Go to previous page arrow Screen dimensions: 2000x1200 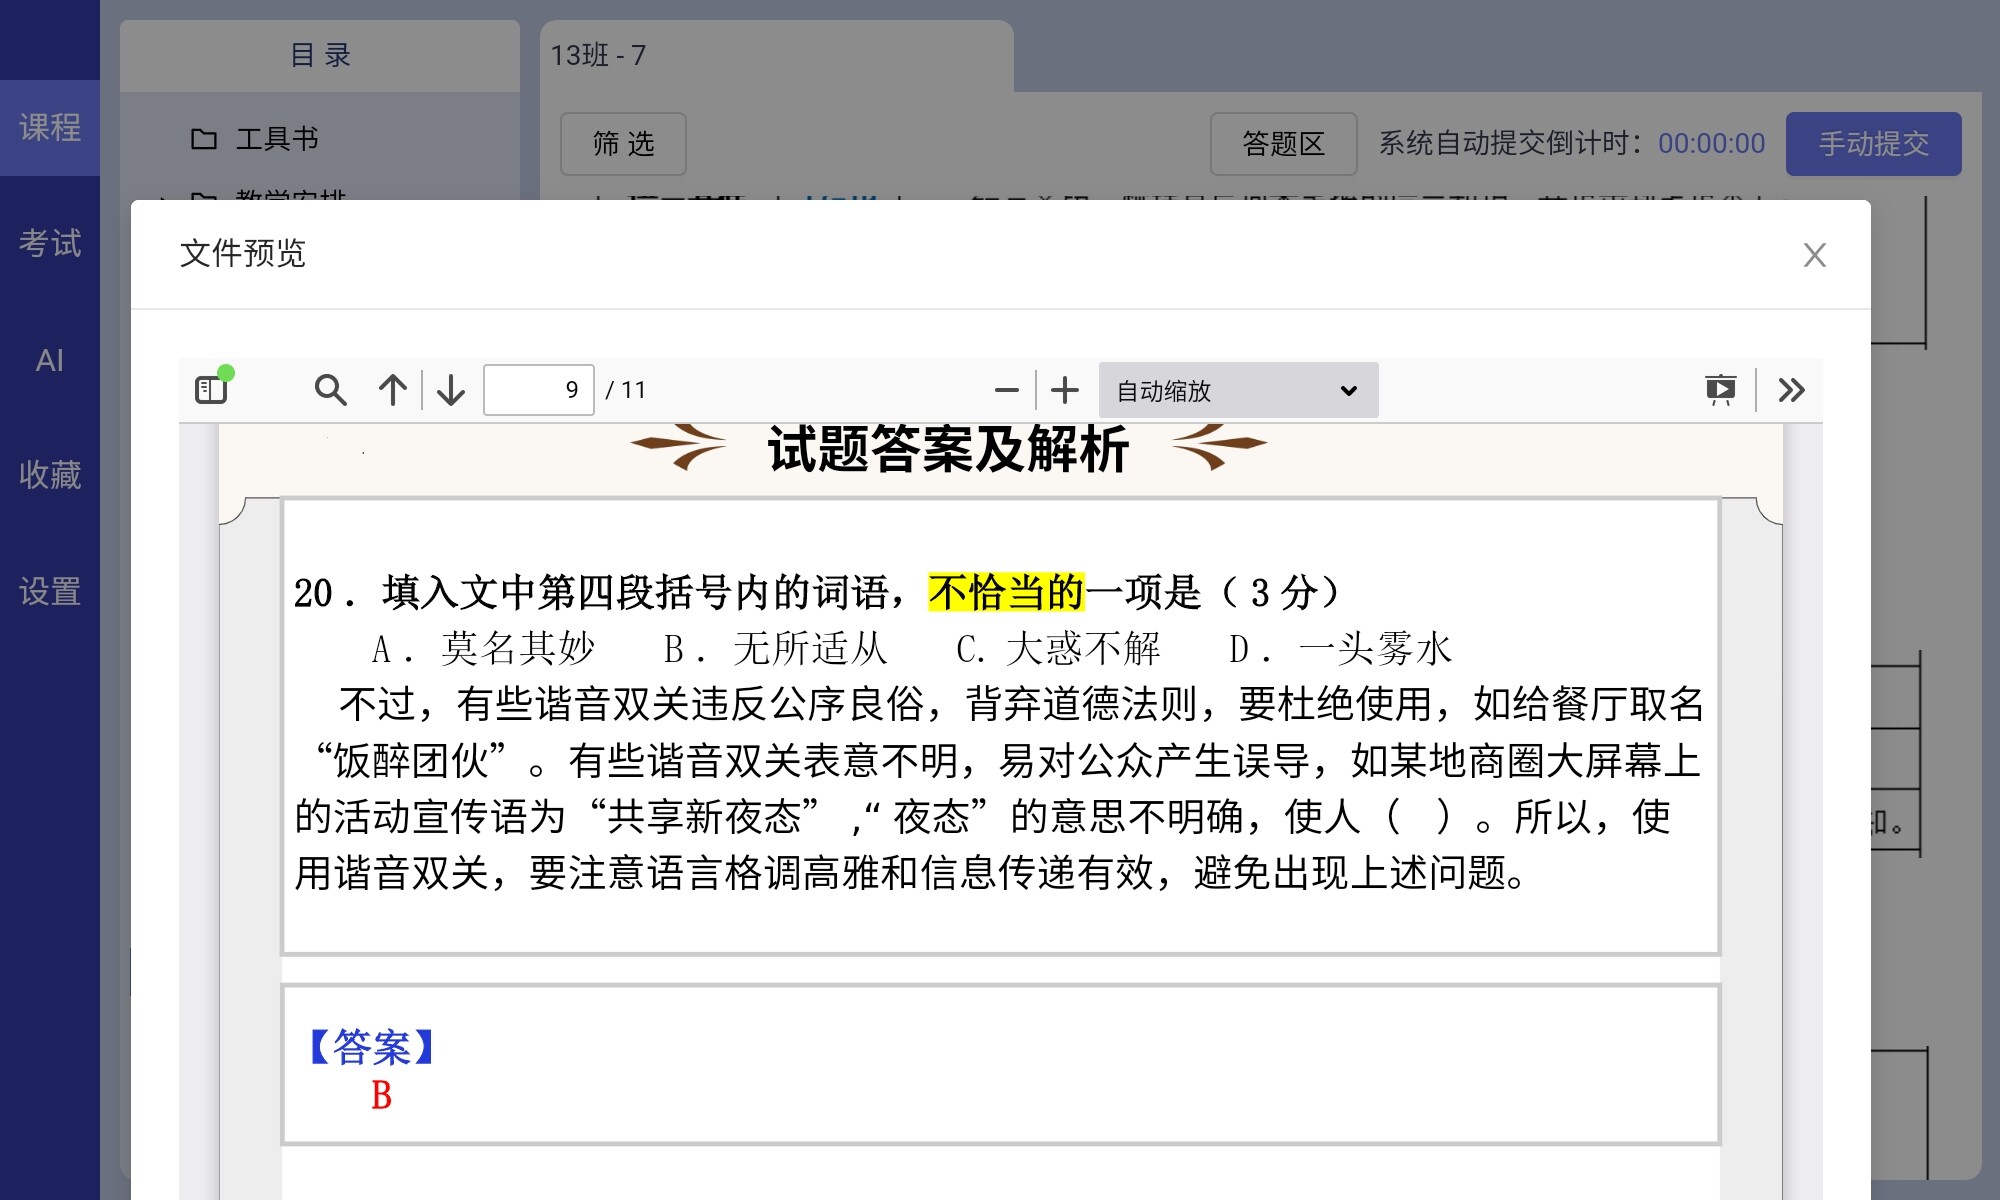(x=392, y=390)
